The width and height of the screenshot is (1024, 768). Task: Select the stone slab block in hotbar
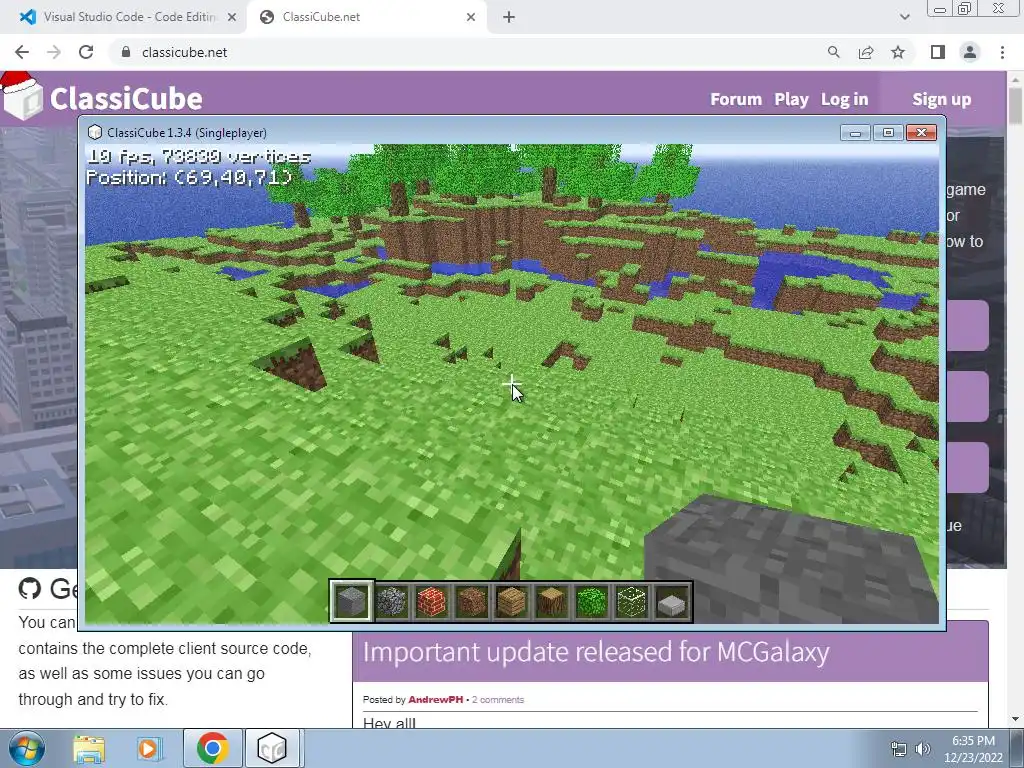(671, 601)
